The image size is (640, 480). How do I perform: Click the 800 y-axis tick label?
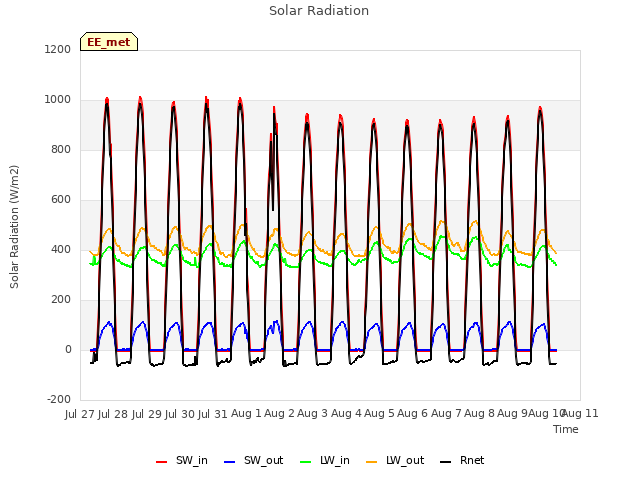[x=61, y=149]
